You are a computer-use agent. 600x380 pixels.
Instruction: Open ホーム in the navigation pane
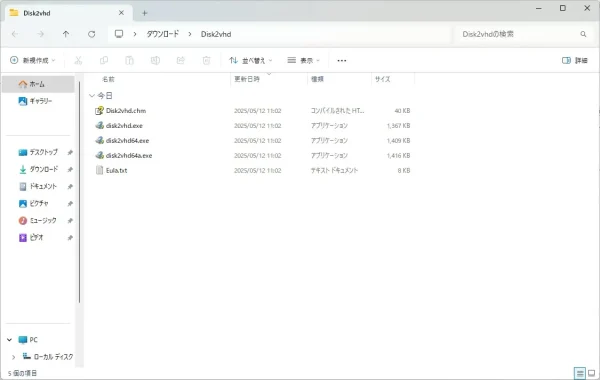(x=38, y=84)
